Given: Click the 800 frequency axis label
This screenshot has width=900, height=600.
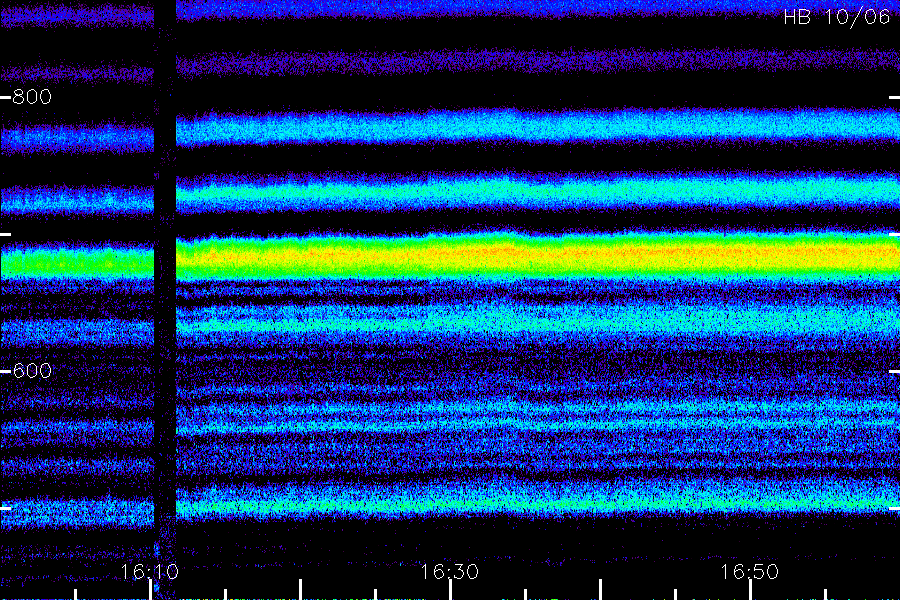Looking at the screenshot, I should [x=32, y=96].
